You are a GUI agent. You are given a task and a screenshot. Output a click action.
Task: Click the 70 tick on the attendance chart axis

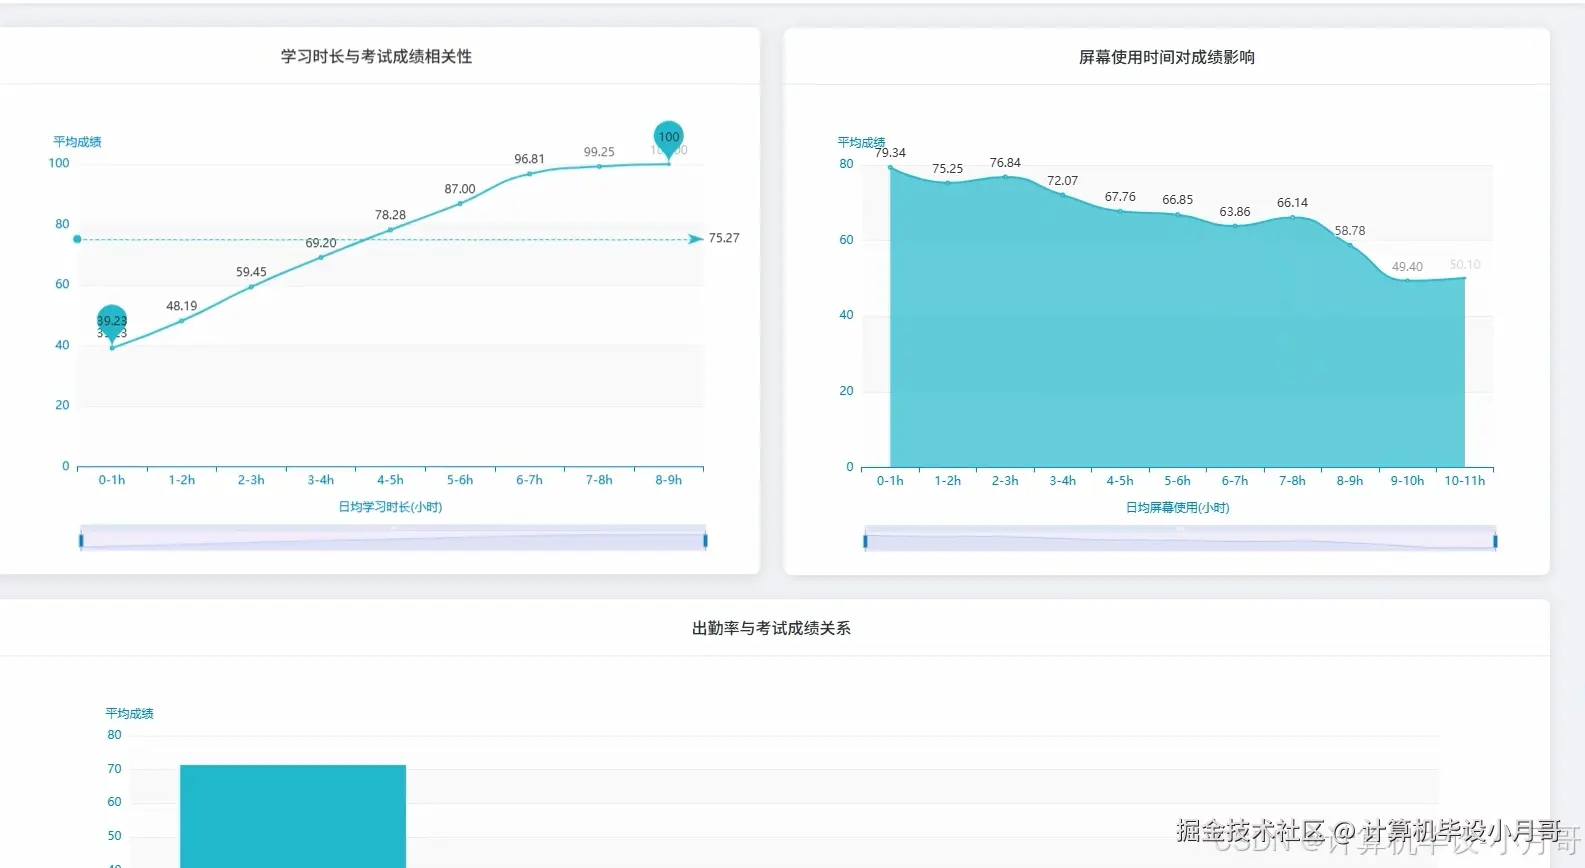tap(114, 769)
